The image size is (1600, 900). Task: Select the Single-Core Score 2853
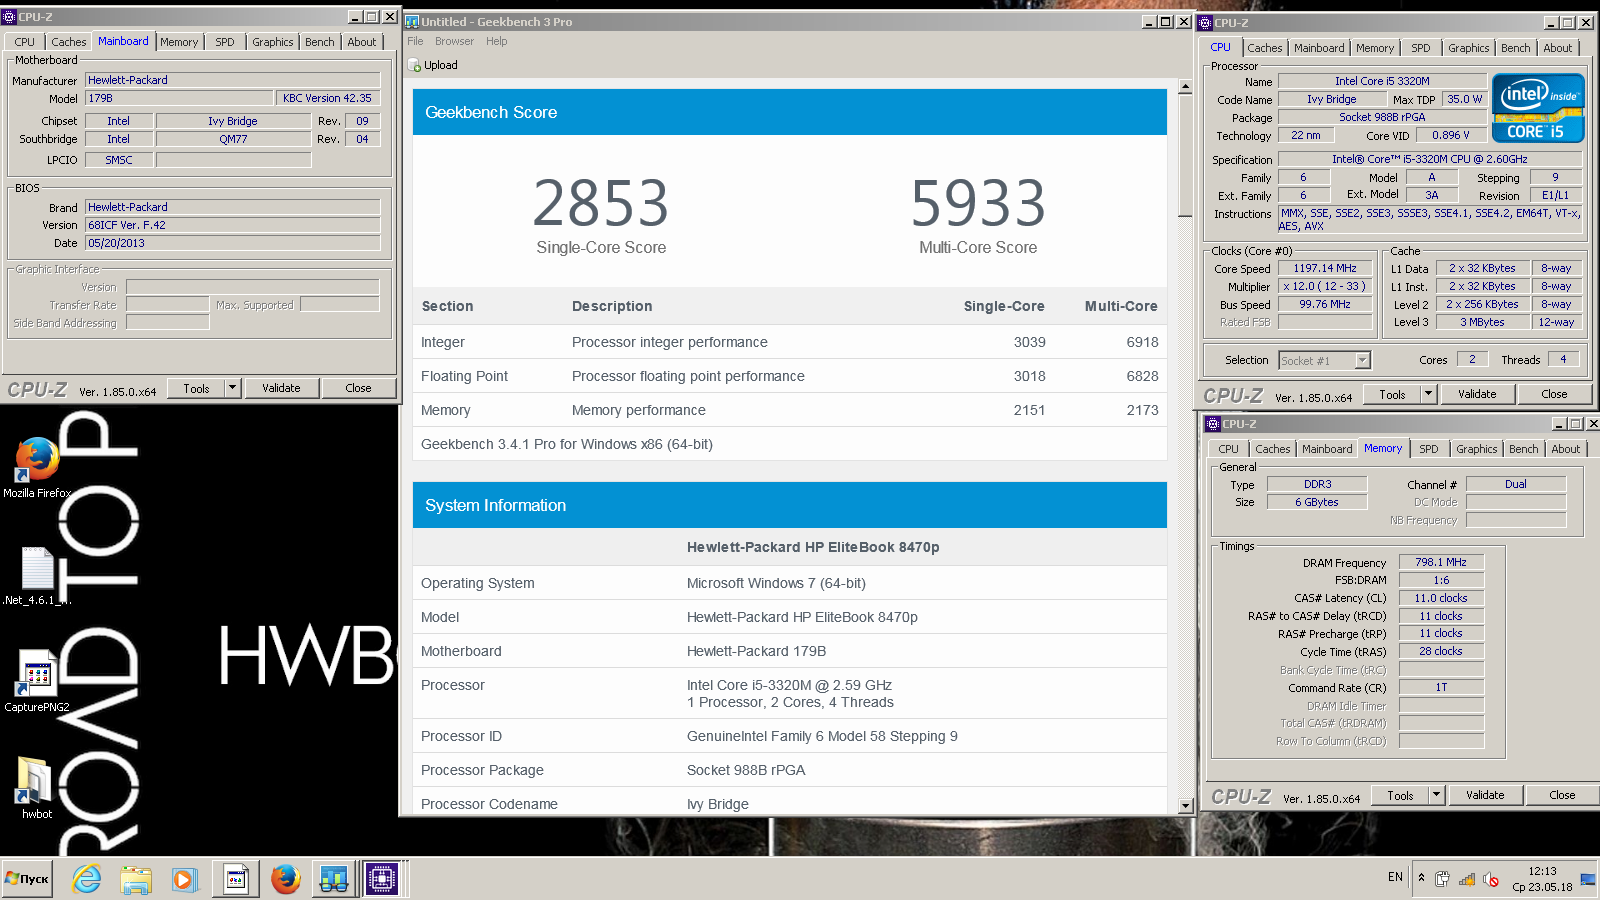pos(601,203)
